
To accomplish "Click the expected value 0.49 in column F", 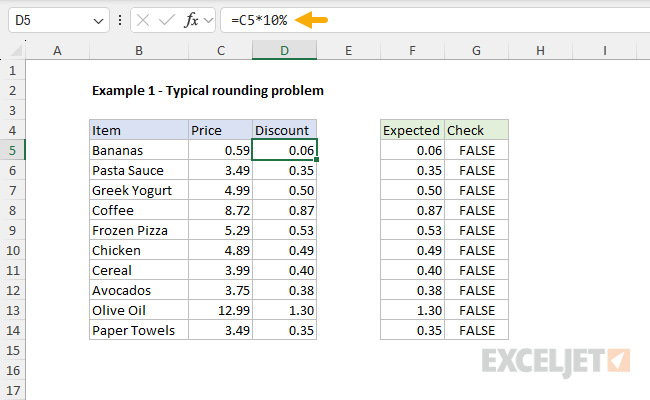I will click(412, 250).
